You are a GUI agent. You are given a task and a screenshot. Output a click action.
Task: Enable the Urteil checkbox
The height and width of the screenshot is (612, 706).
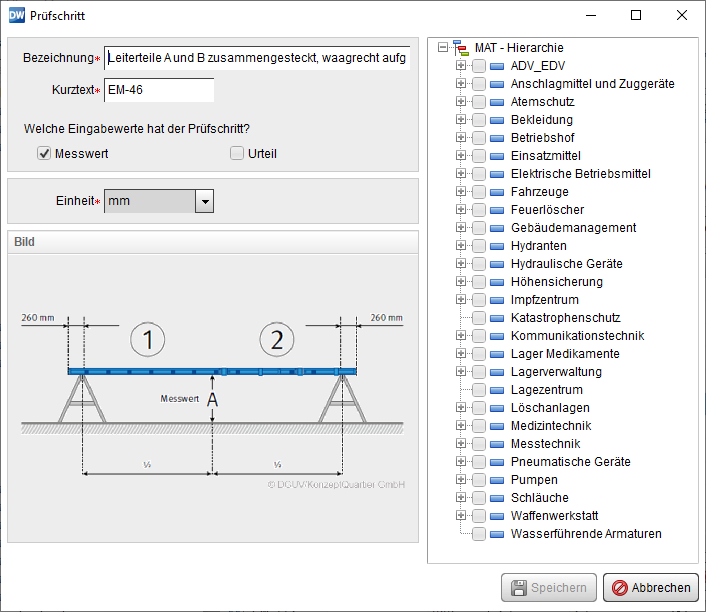pos(237,154)
